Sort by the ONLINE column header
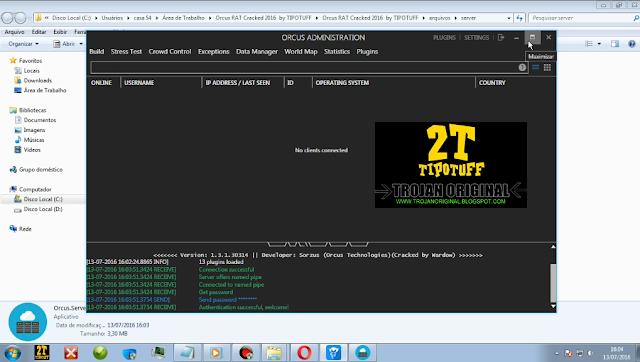Viewport: 640px width, 362px height. click(x=101, y=82)
